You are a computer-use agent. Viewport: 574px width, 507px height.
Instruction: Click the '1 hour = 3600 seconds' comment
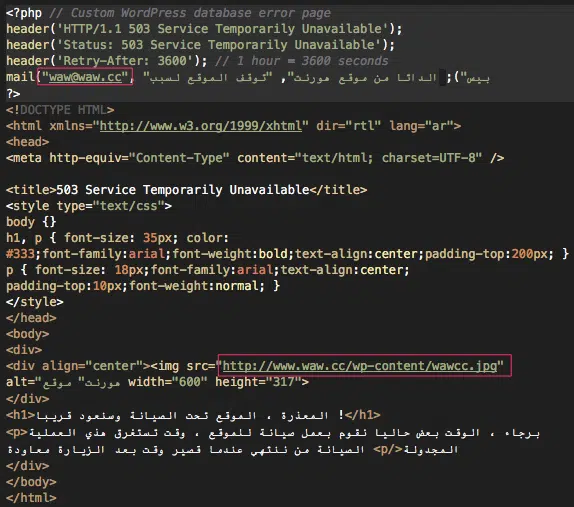click(301, 61)
